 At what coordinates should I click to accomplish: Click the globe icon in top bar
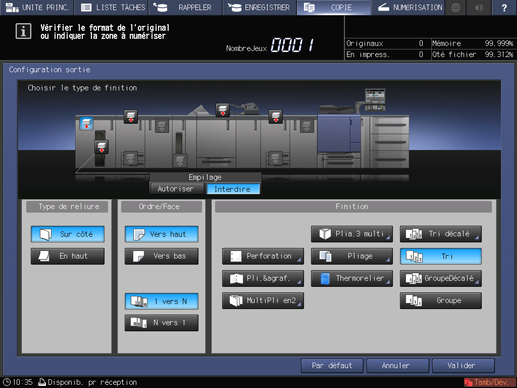click(455, 7)
